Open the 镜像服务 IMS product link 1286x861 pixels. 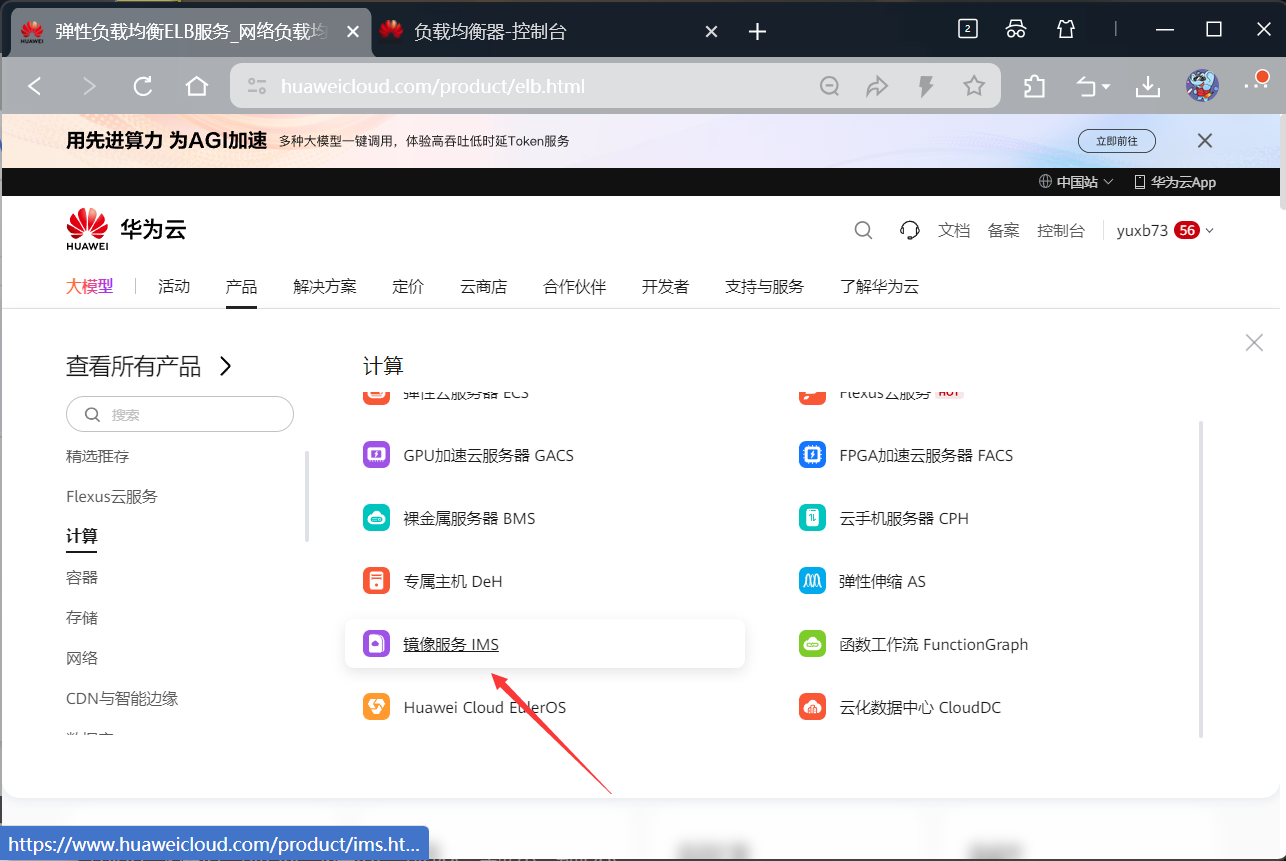click(451, 644)
